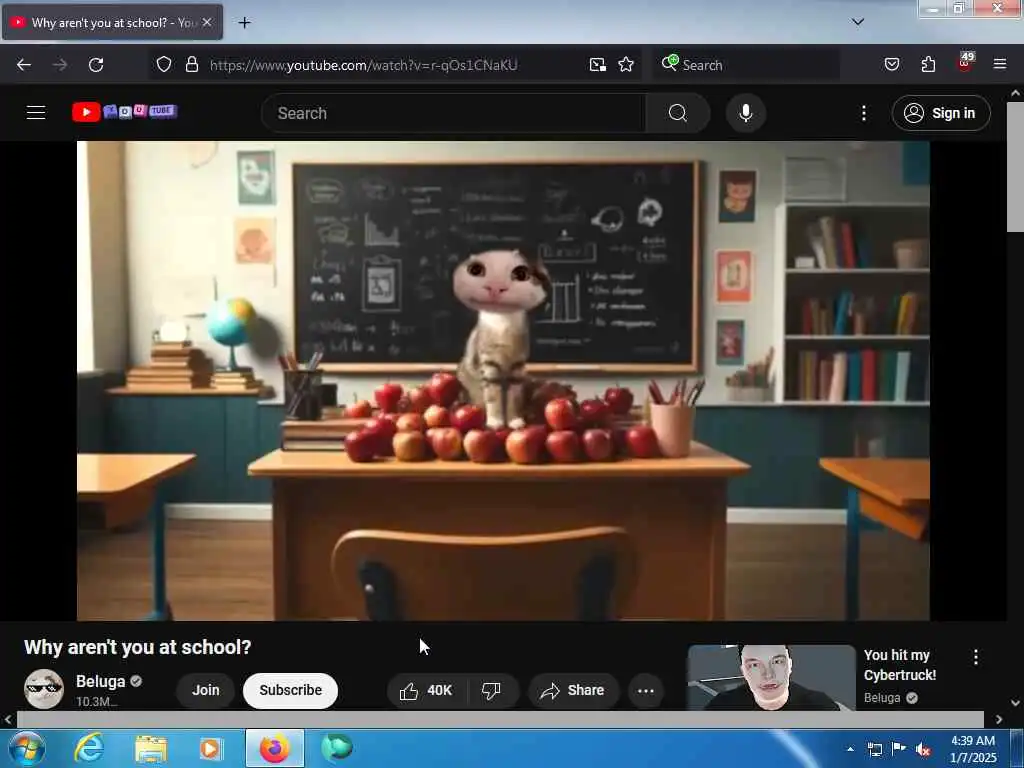The width and height of the screenshot is (1024, 768).
Task: Go to YouTube home via logo
Action: click(x=124, y=112)
